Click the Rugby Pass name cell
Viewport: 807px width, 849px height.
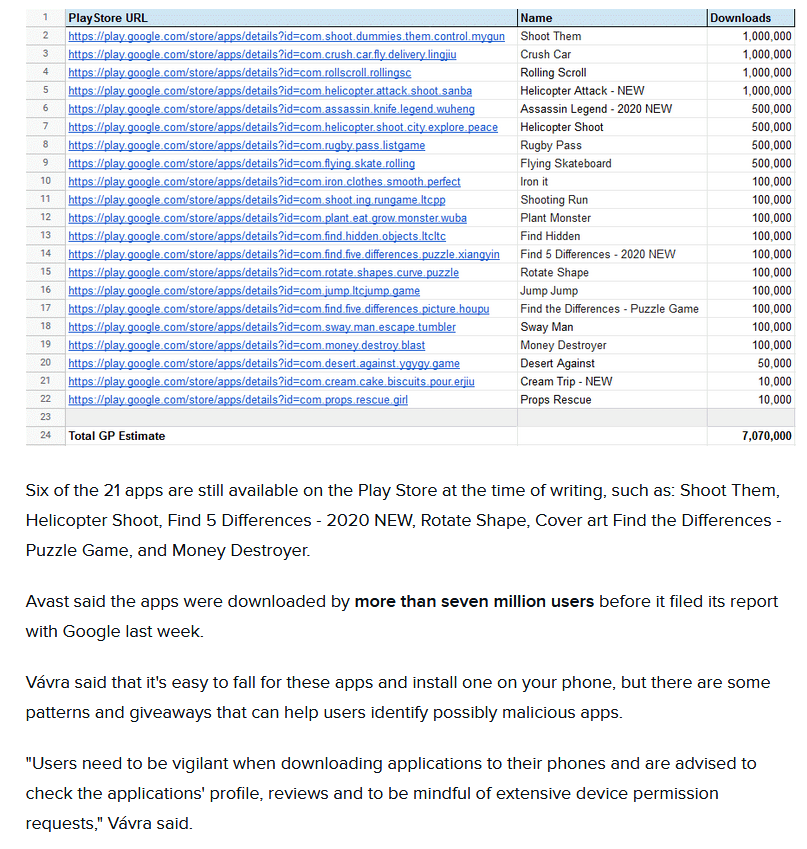pyautogui.click(x=612, y=145)
